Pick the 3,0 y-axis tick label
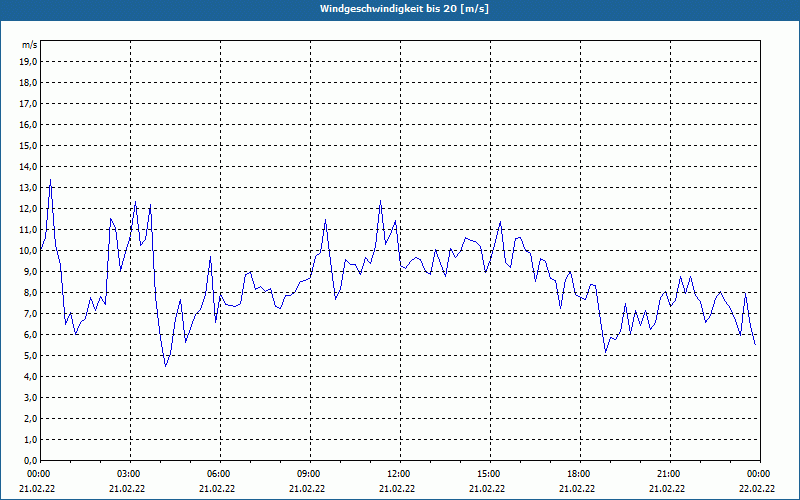Viewport: 800px width, 500px height. (31, 397)
